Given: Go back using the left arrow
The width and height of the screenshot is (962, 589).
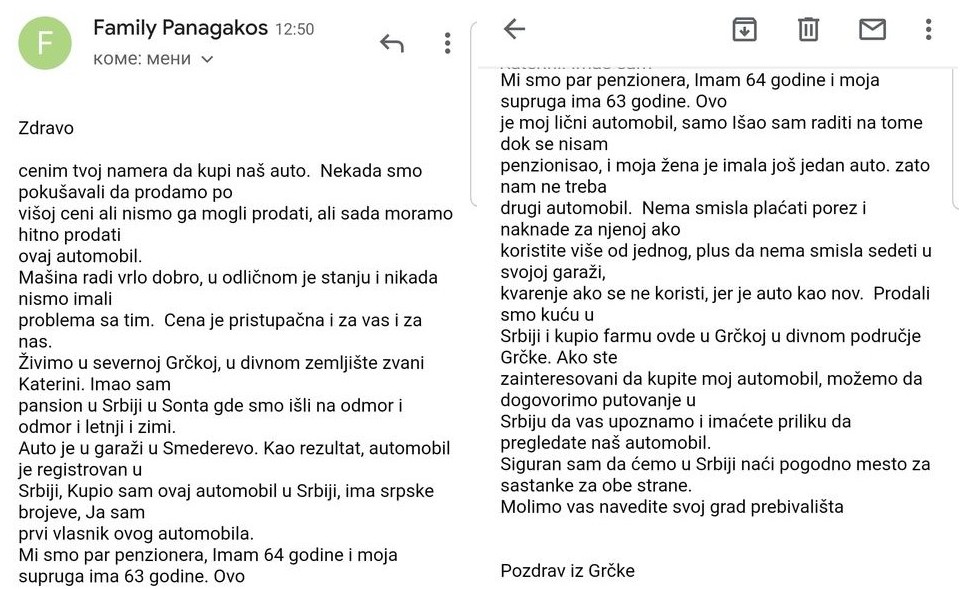Looking at the screenshot, I should point(514,29).
